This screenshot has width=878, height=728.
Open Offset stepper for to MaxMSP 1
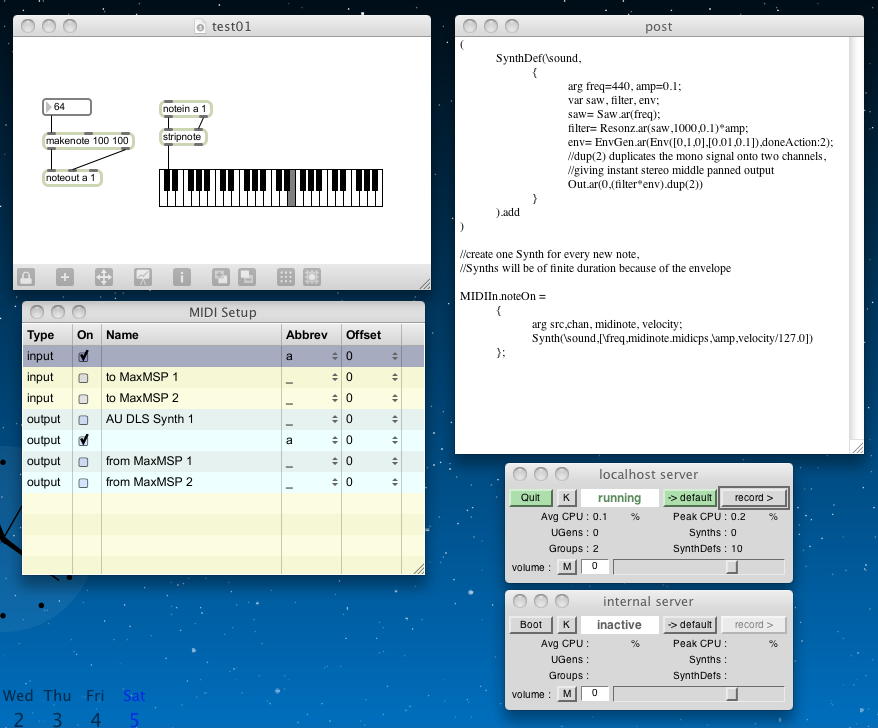click(395, 377)
